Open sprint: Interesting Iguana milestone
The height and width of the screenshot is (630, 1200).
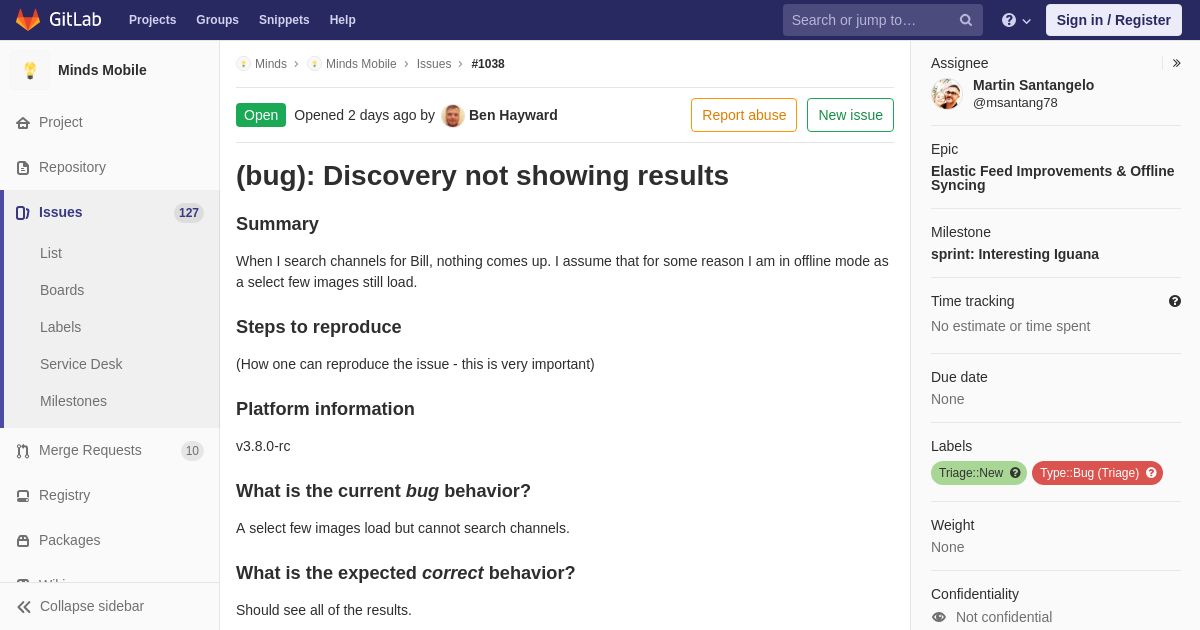(1015, 254)
